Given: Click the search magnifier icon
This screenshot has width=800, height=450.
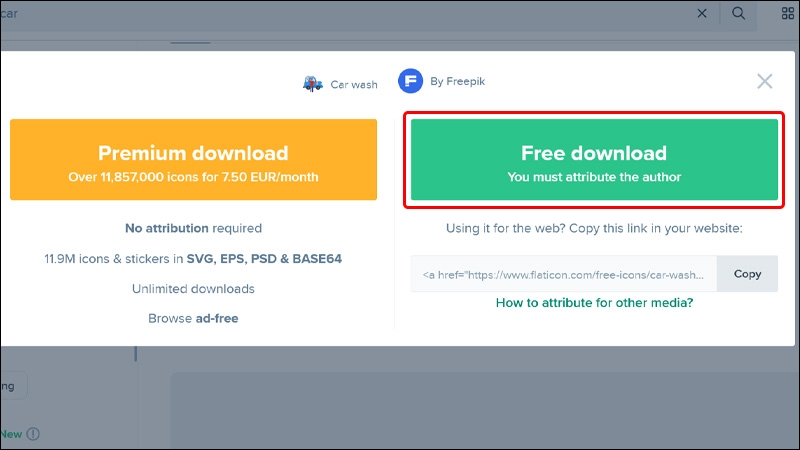Looking at the screenshot, I should click(x=738, y=13).
